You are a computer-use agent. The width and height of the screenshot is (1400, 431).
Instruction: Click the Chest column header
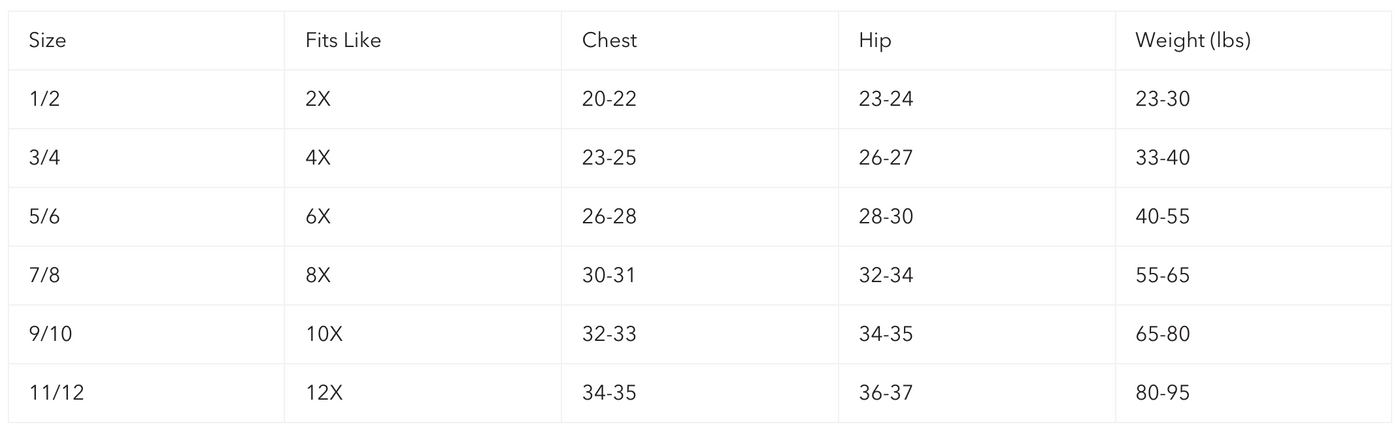point(609,41)
